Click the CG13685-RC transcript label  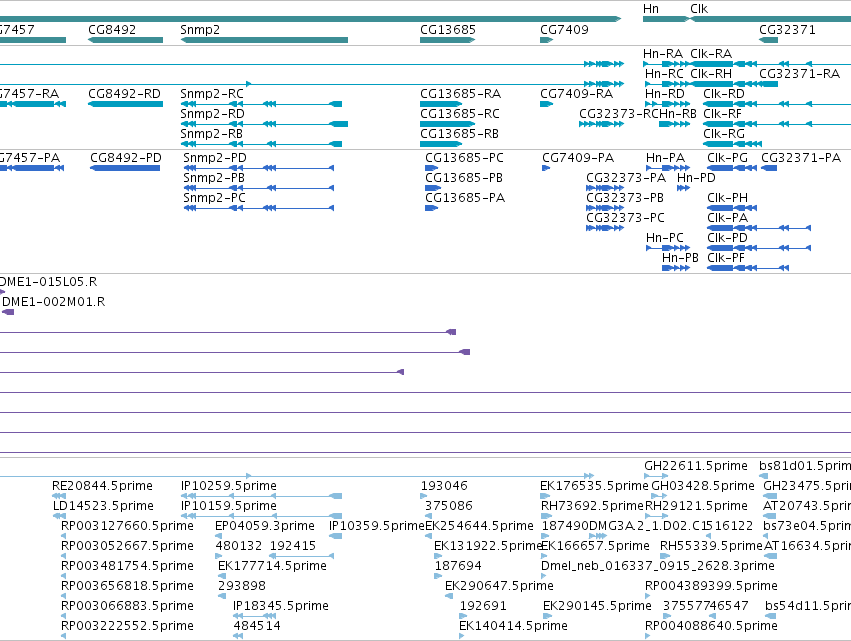click(460, 113)
